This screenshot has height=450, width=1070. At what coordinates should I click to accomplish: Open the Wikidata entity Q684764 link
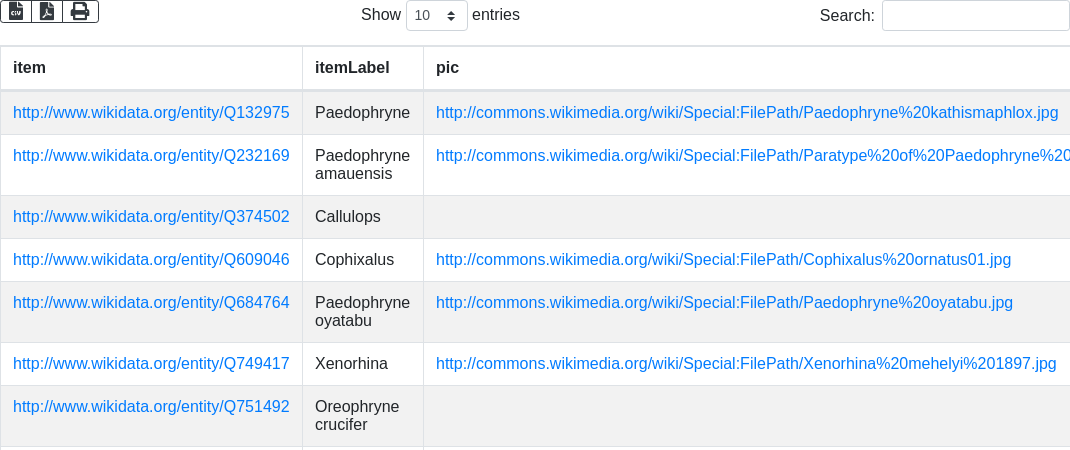pos(151,303)
